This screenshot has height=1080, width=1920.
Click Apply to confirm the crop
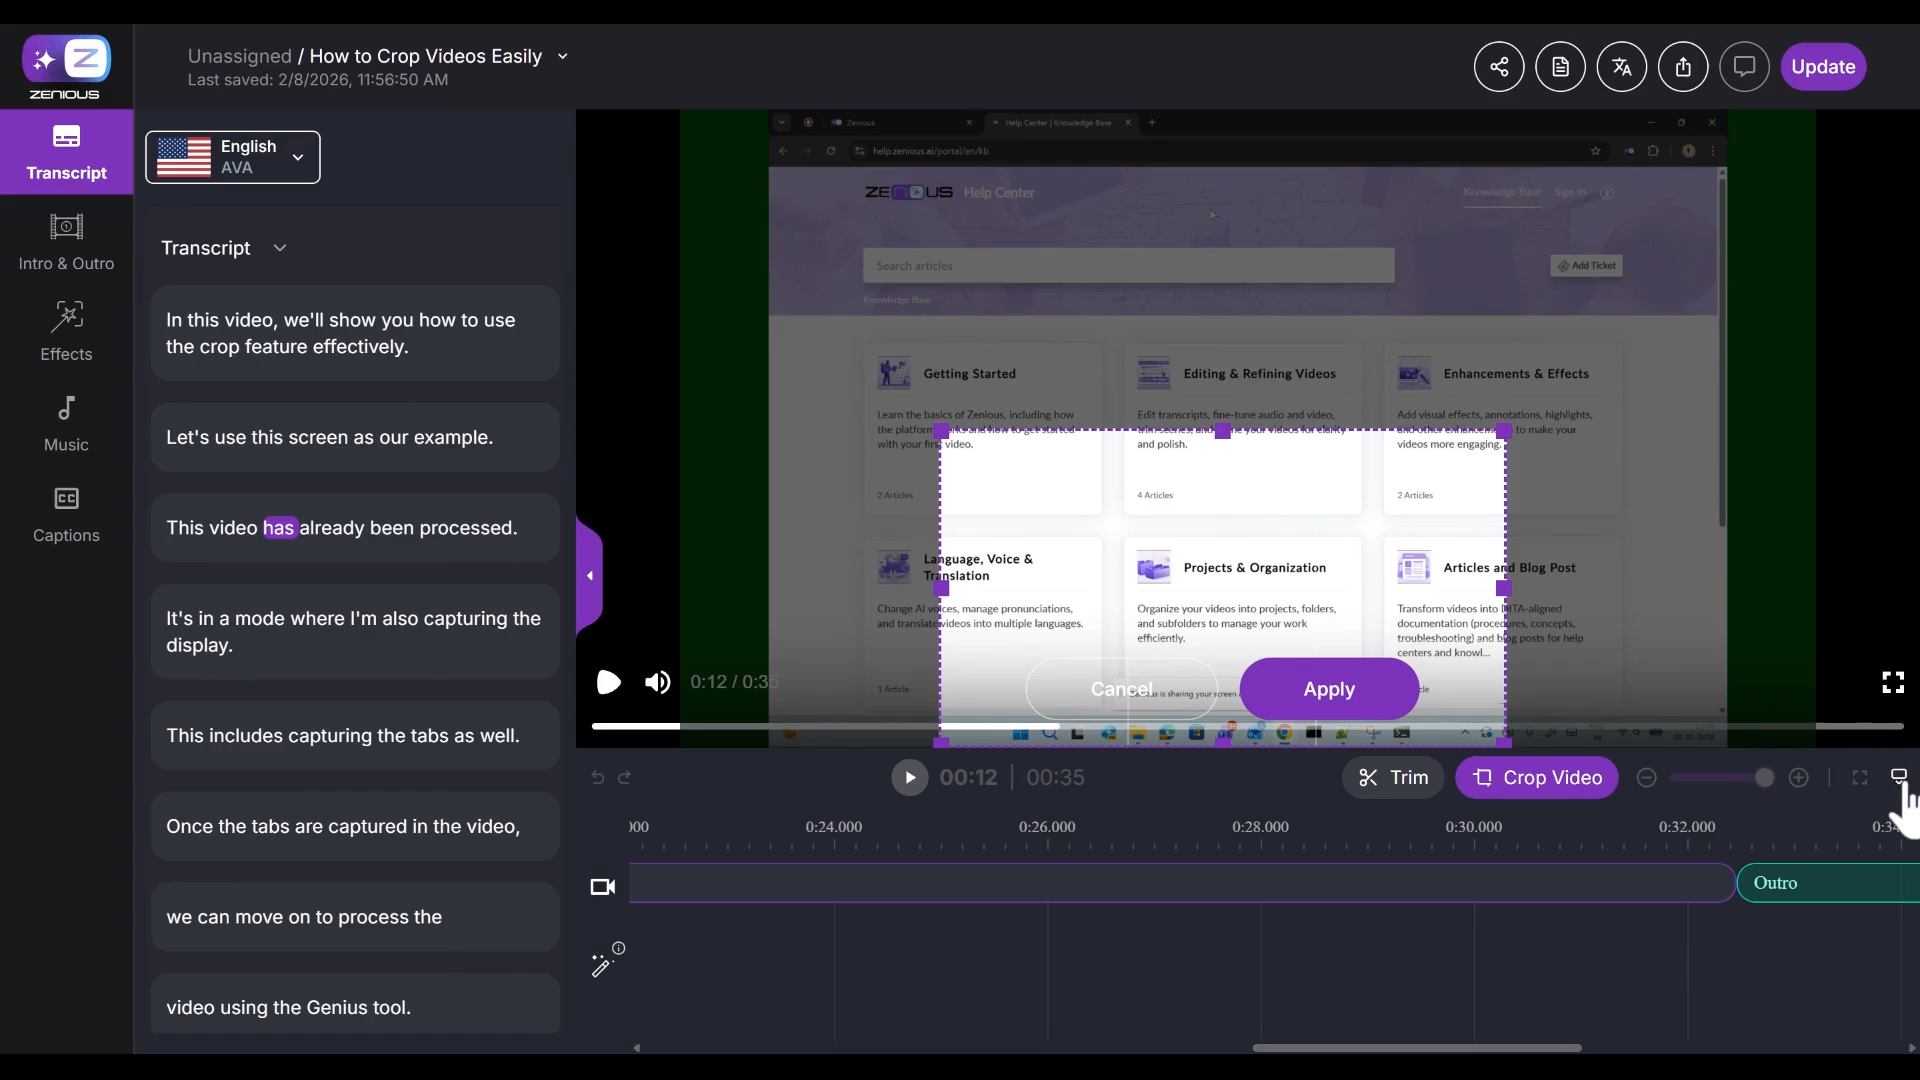point(1330,689)
